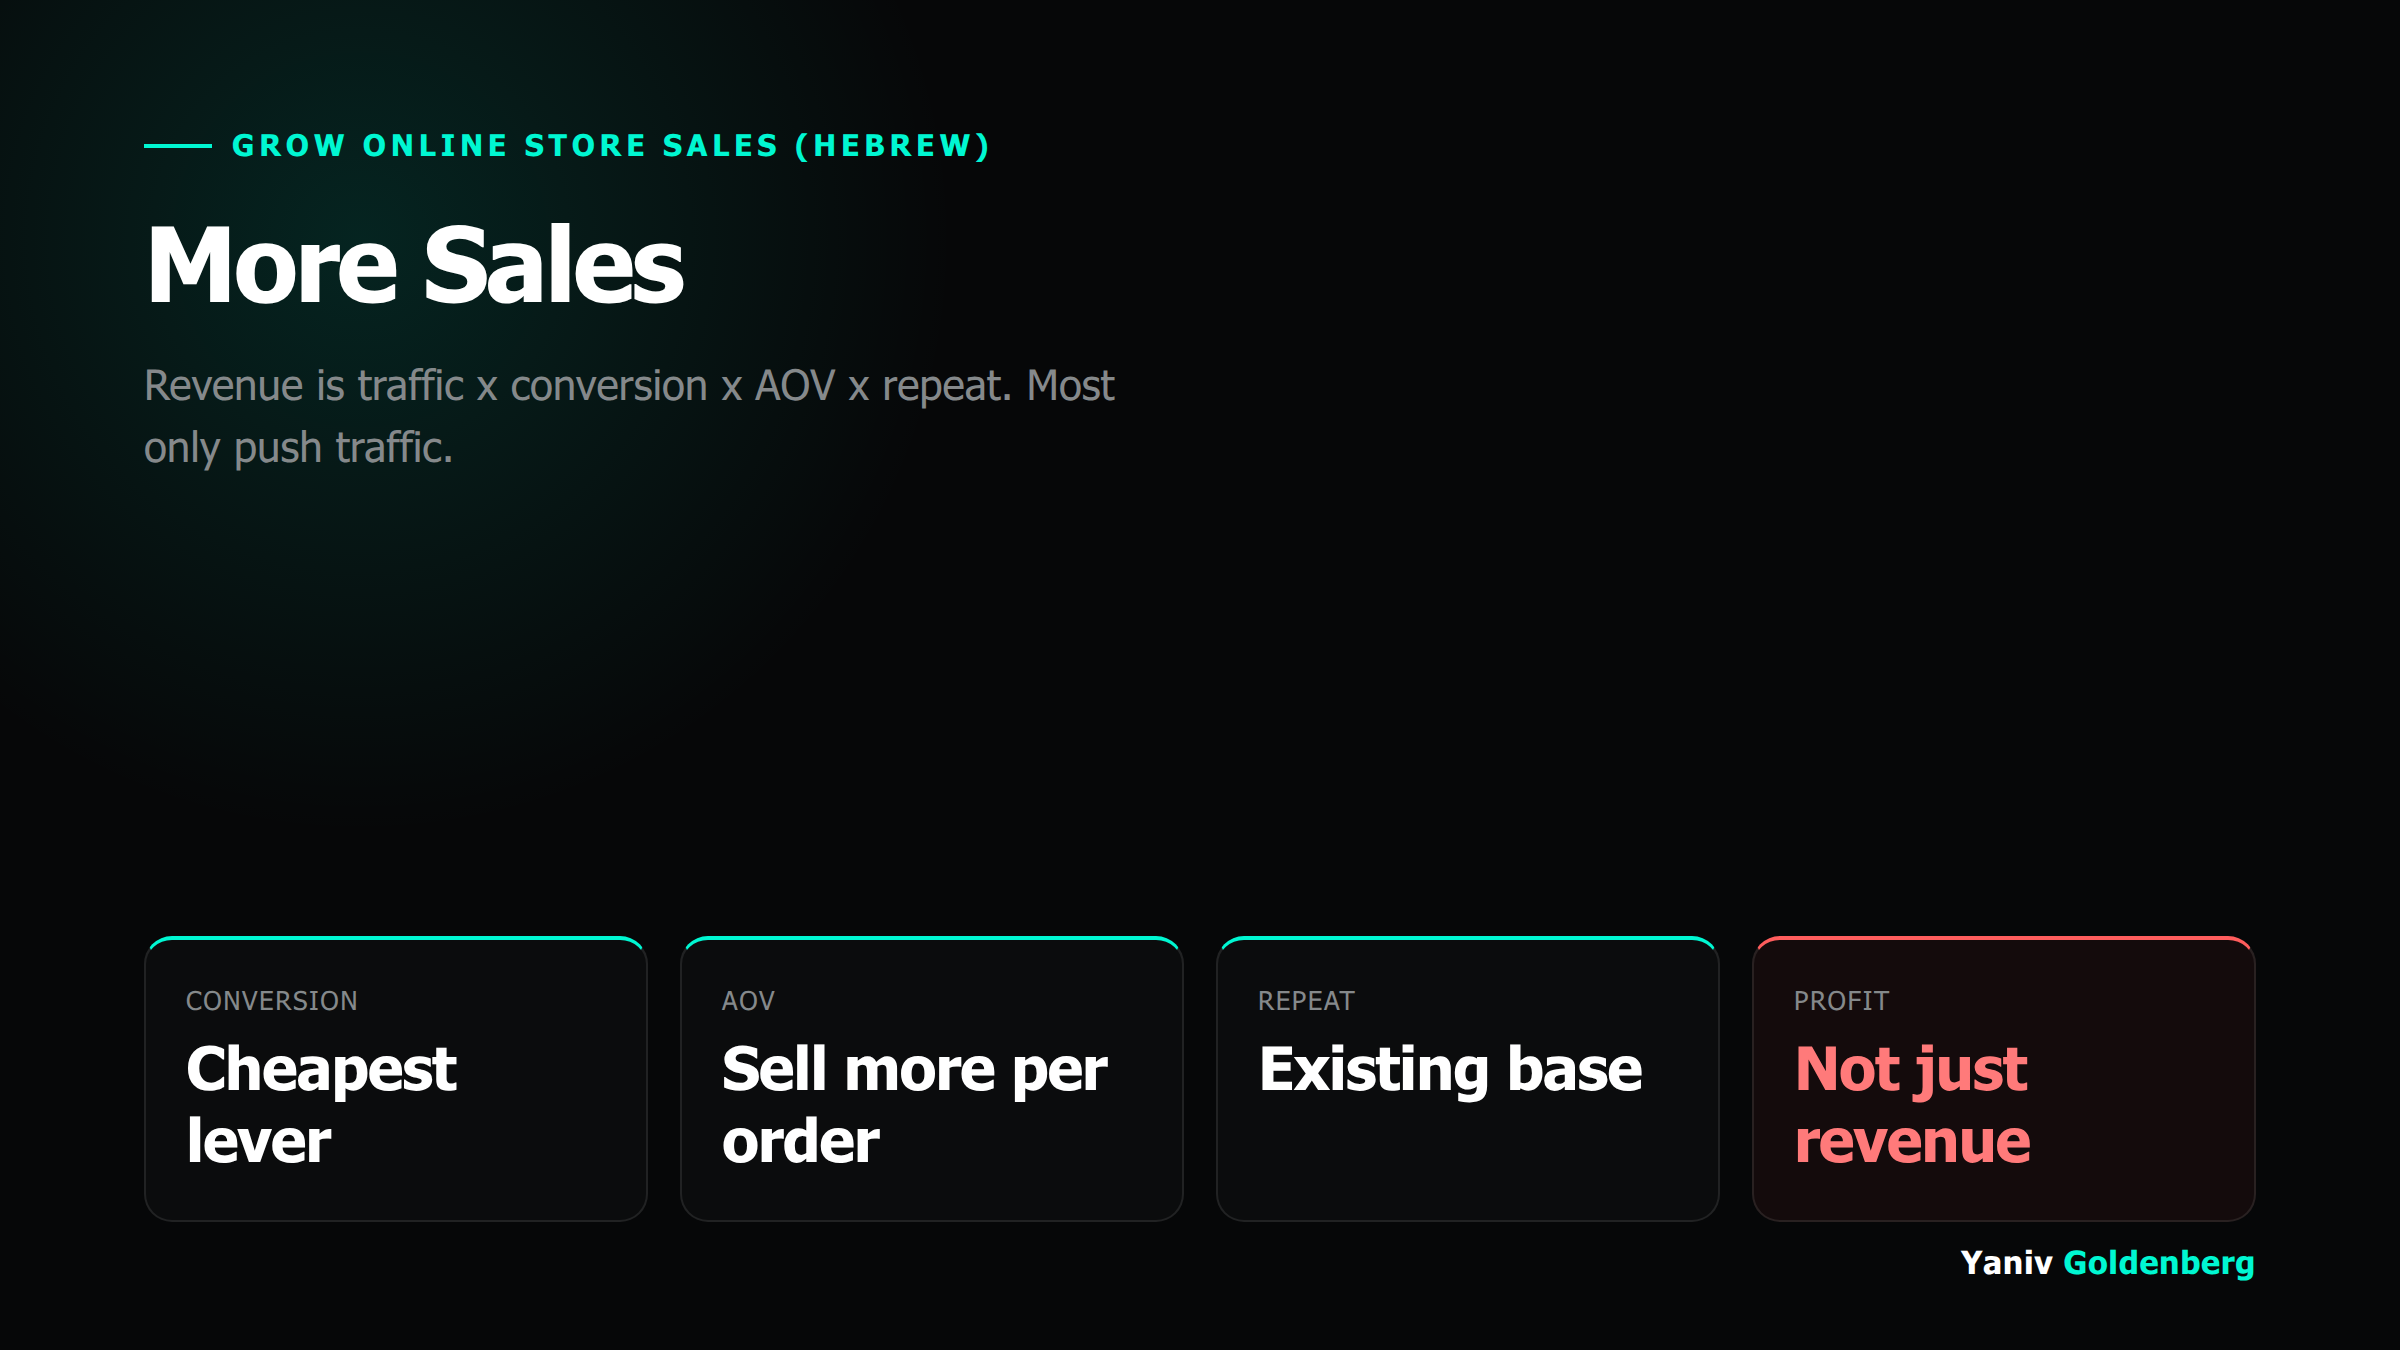Click the Goldenberg teal surname
The width and height of the screenshot is (2400, 1350).
[2159, 1263]
